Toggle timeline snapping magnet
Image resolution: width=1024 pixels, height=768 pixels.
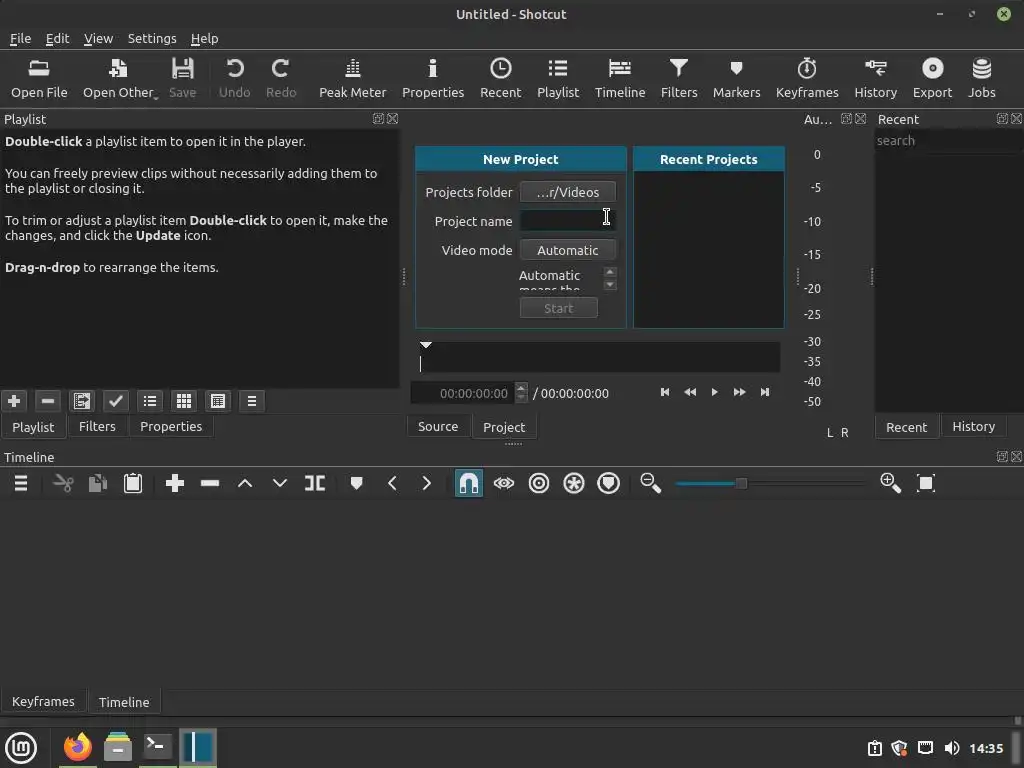(468, 483)
